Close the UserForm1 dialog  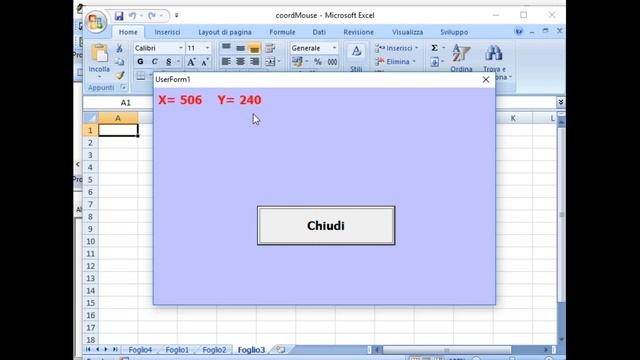(486, 80)
